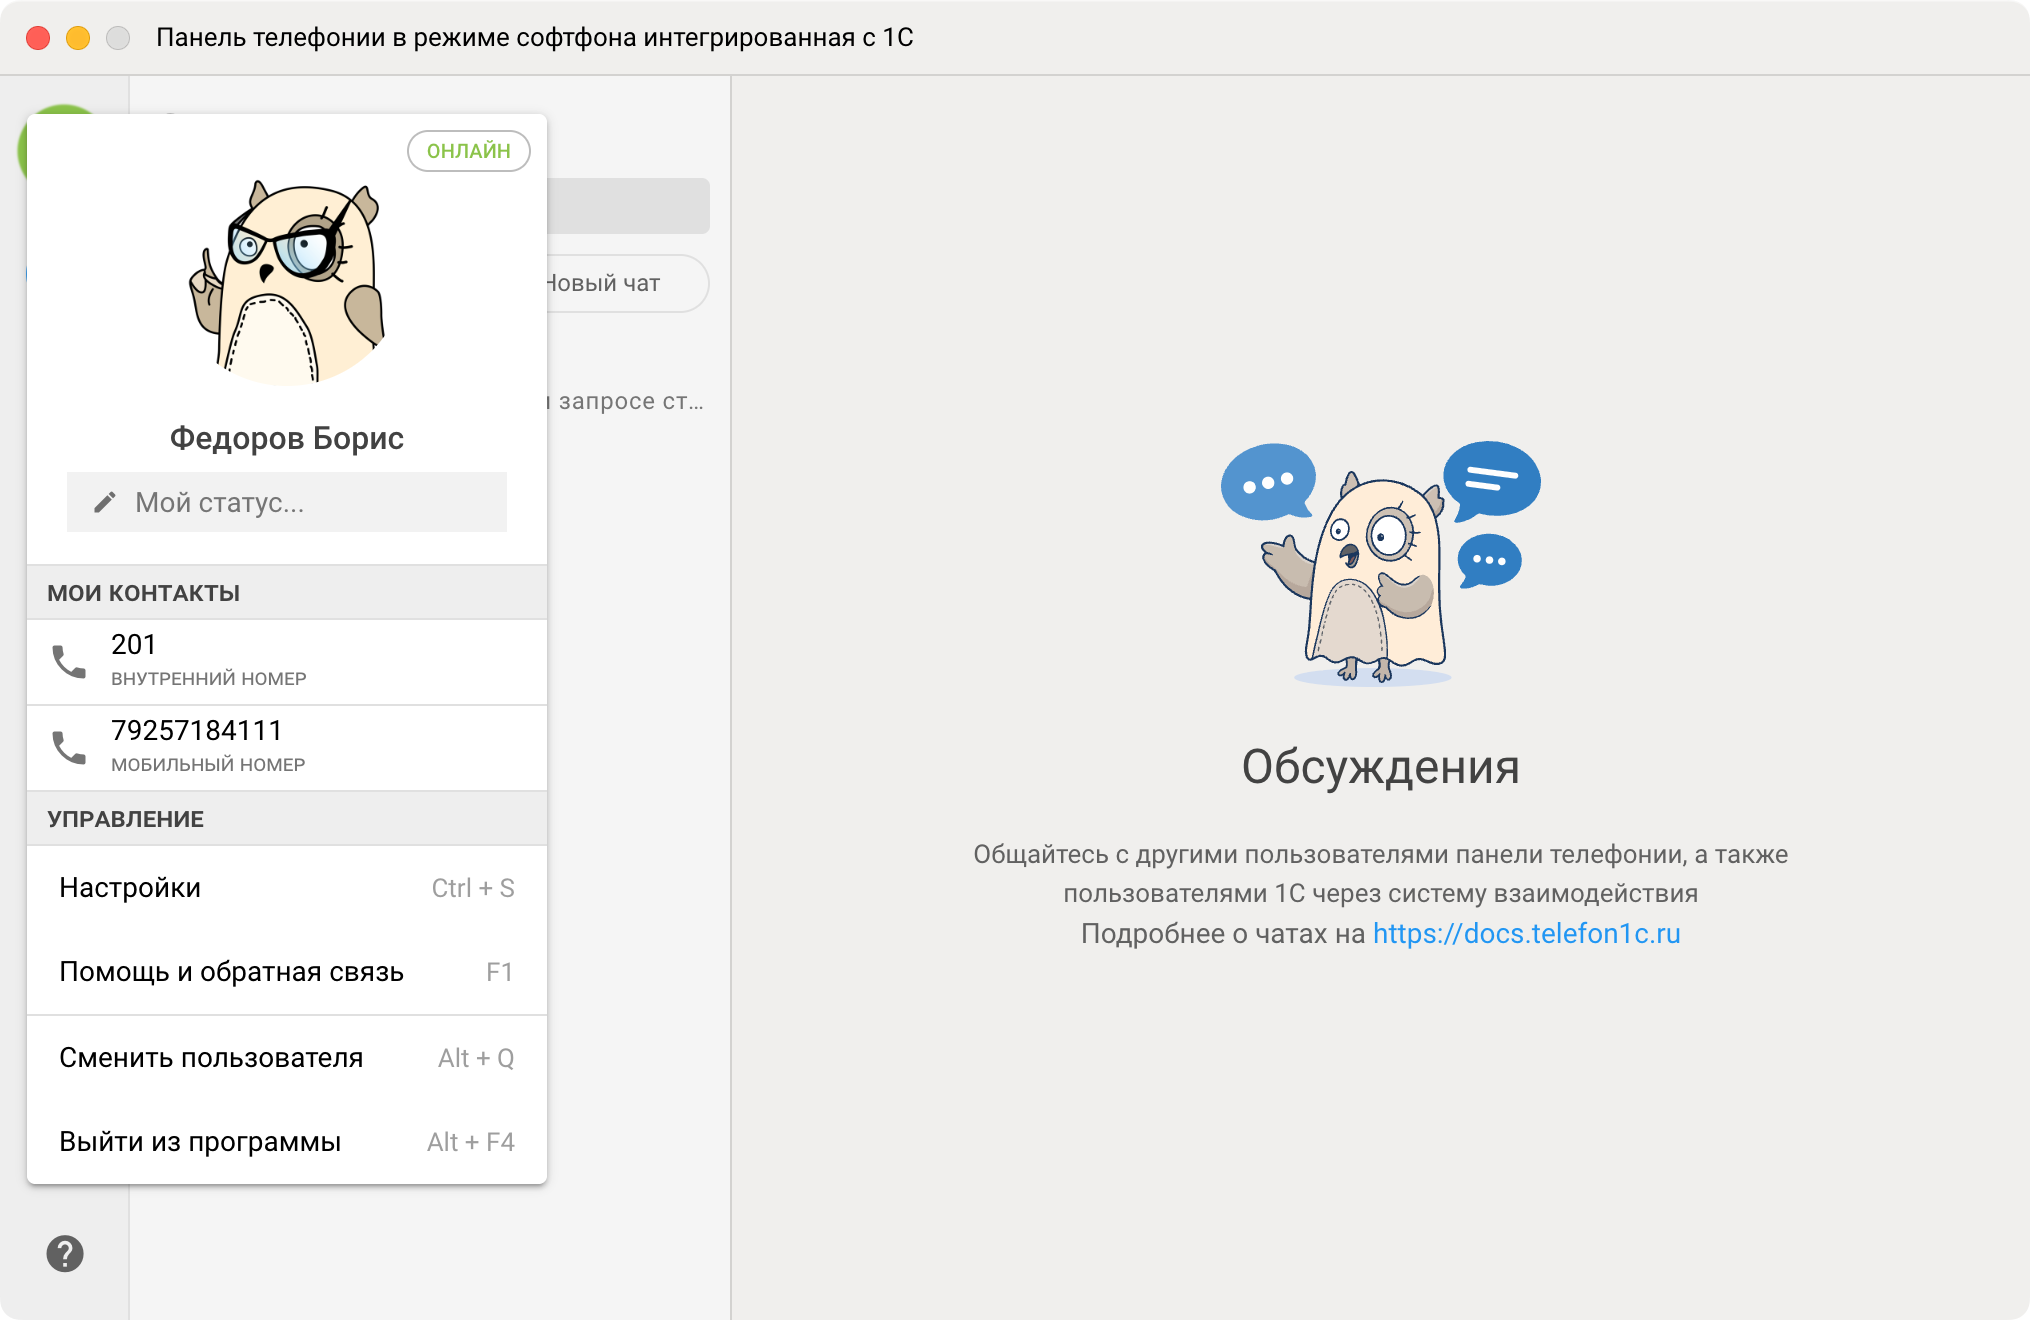
Task: Choose Выйти из программы
Action: (x=287, y=1142)
